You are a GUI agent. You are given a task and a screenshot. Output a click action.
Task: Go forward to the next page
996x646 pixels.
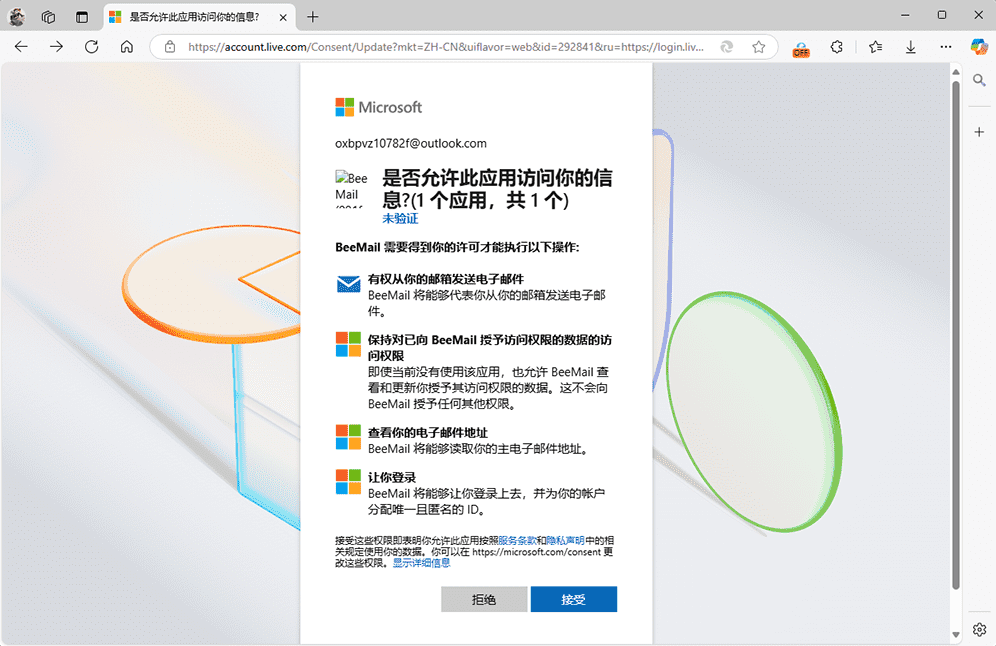pyautogui.click(x=57, y=46)
